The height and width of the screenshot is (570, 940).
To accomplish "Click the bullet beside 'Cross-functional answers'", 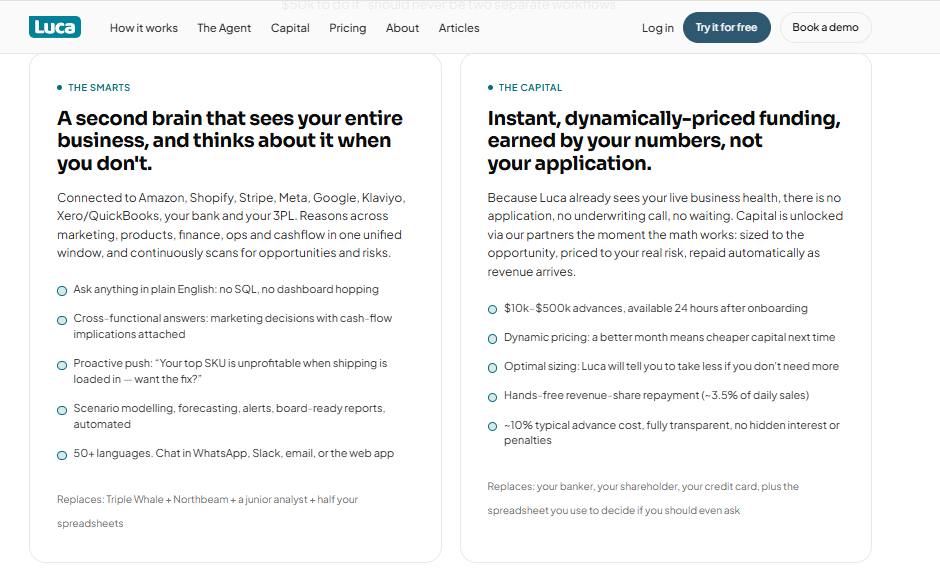I will [x=62, y=320].
